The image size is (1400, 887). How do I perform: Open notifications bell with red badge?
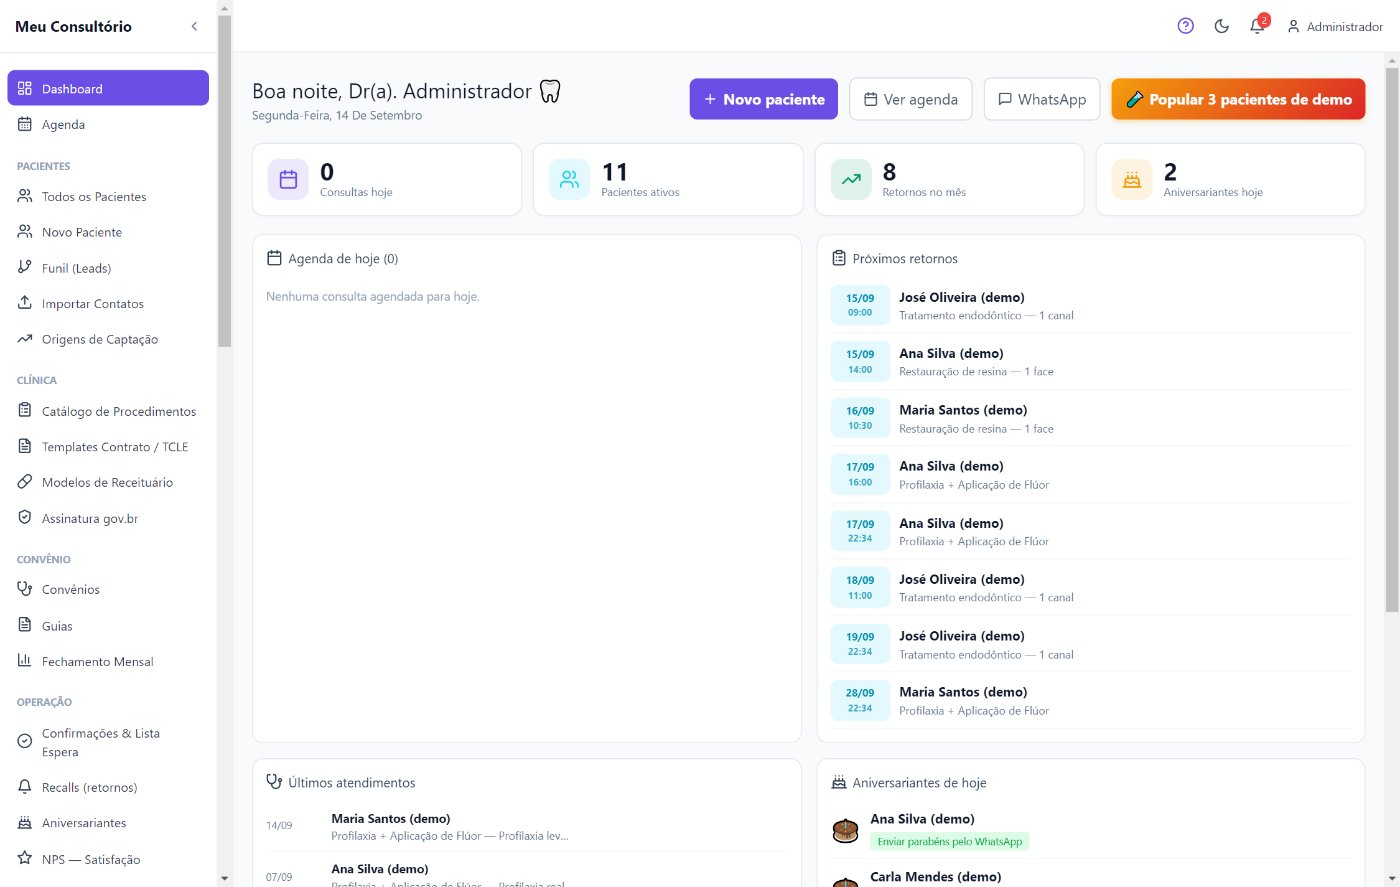click(1258, 25)
